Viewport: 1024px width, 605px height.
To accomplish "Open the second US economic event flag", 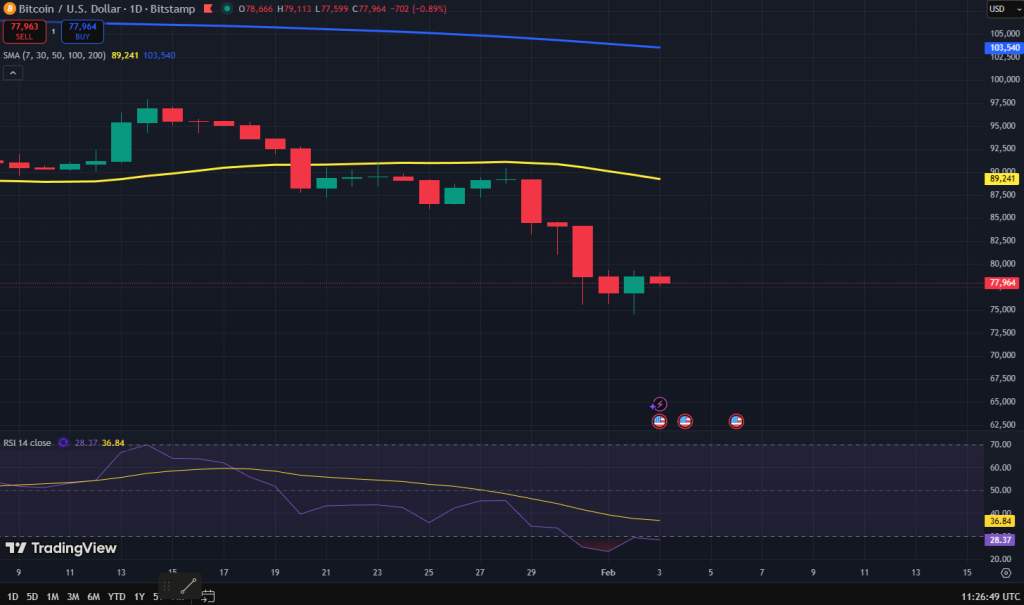I will (x=685, y=421).
